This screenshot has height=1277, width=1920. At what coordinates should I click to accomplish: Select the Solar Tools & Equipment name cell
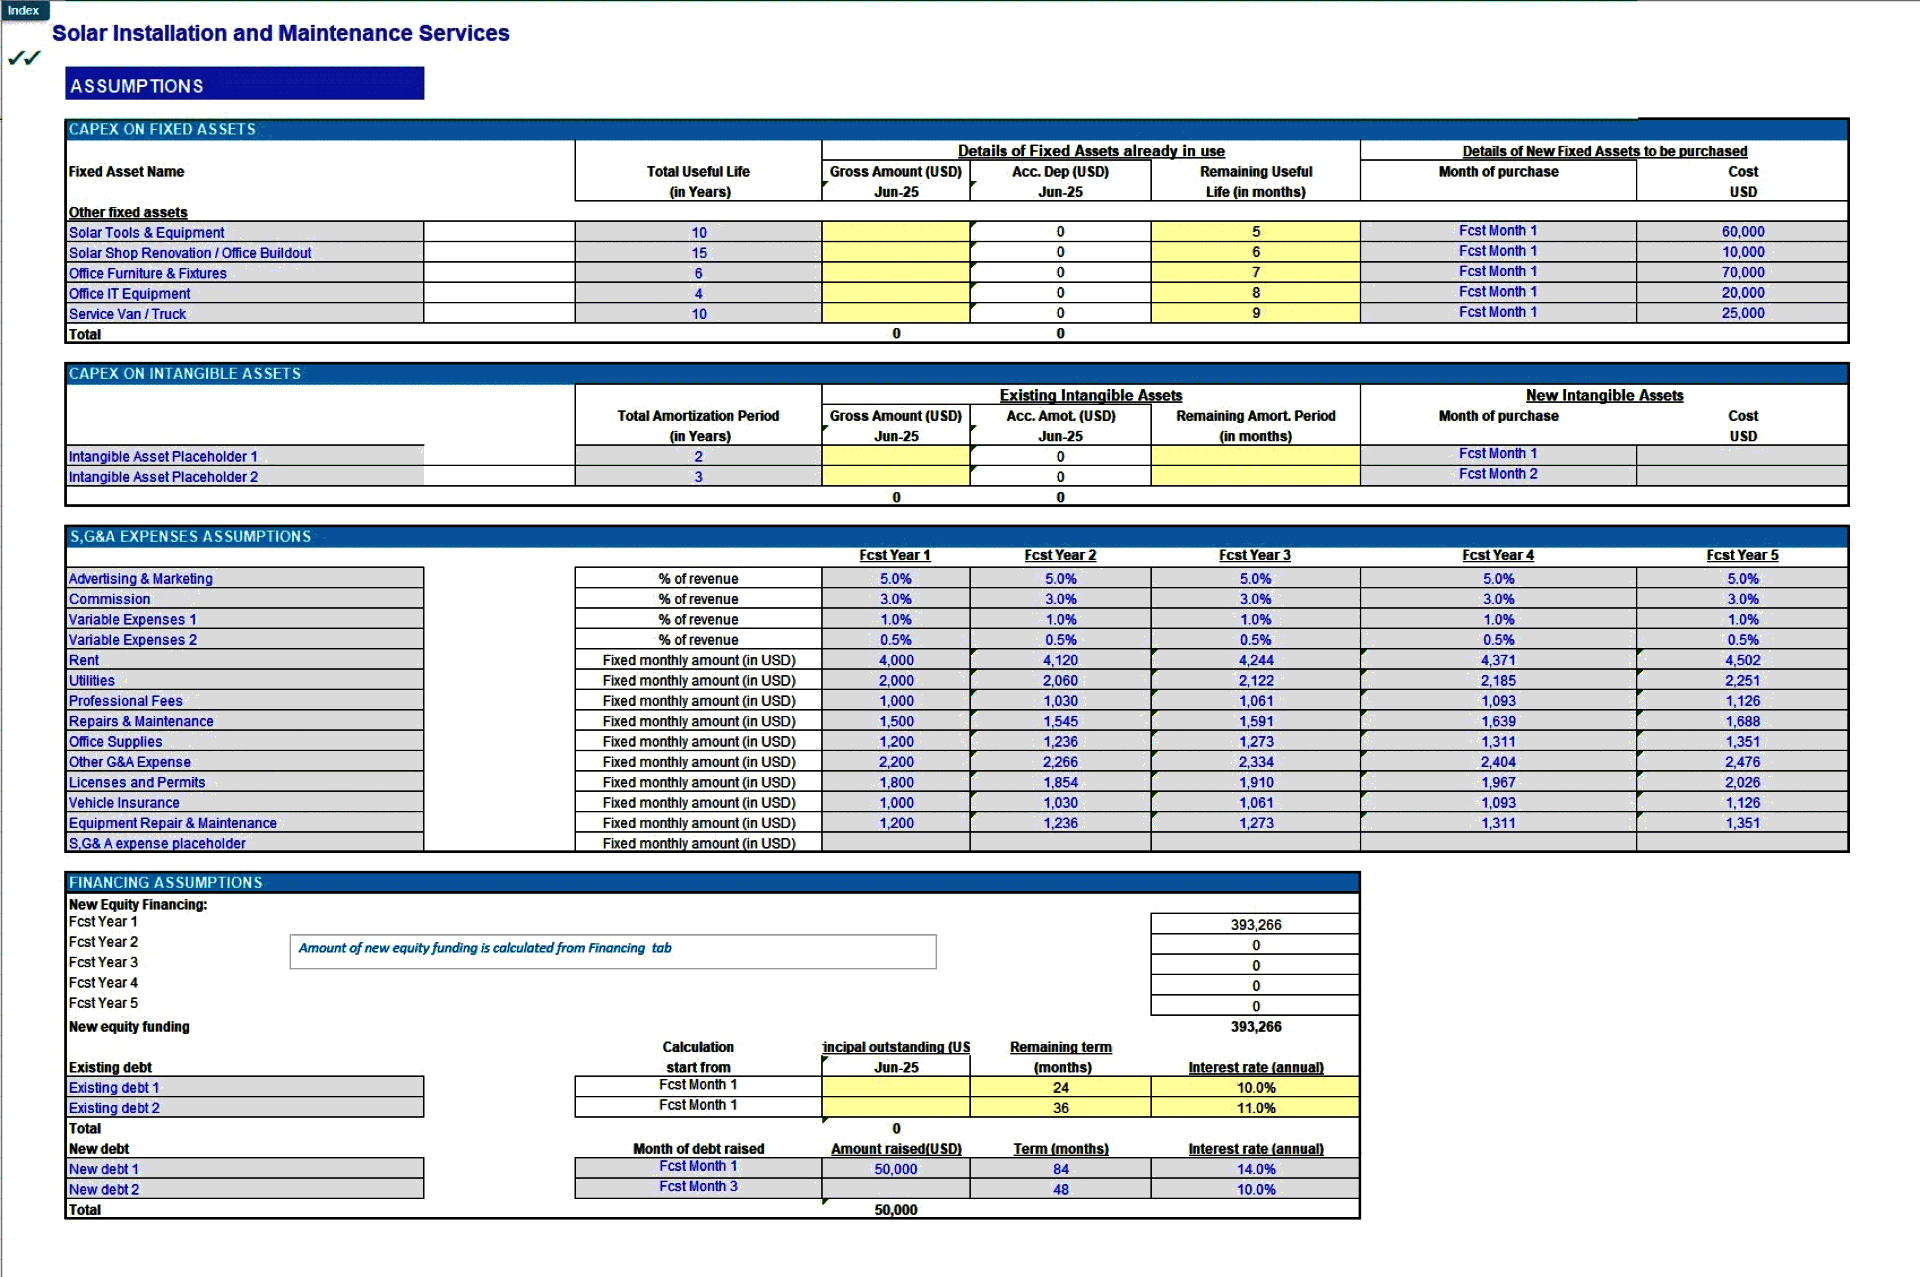click(245, 232)
